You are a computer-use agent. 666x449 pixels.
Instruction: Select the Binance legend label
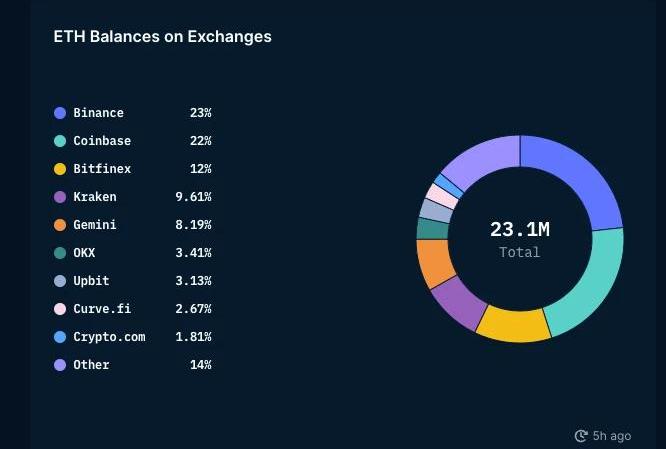[98, 113]
